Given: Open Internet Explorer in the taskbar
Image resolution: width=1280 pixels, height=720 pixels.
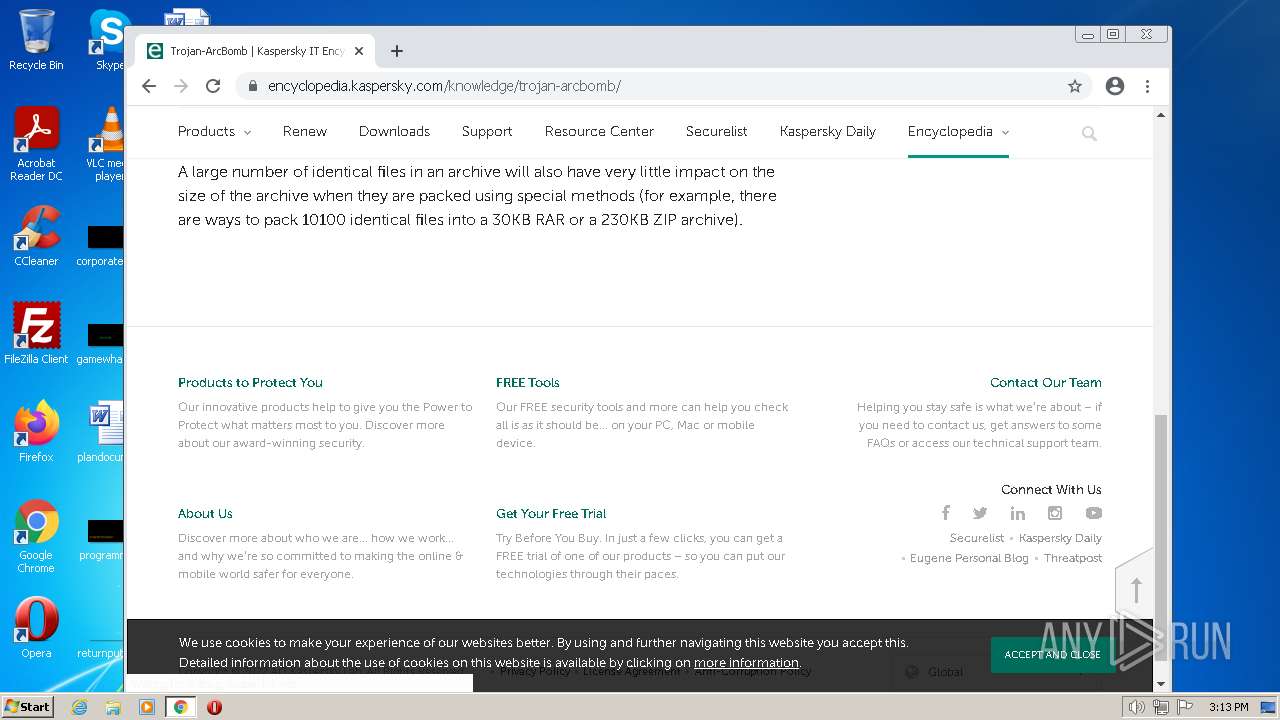Looking at the screenshot, I should 80,707.
